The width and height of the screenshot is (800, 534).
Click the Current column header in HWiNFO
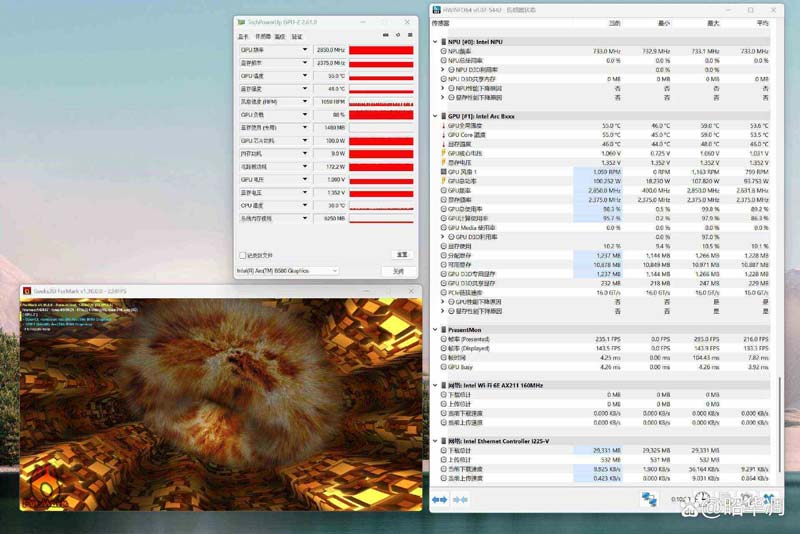click(x=614, y=23)
